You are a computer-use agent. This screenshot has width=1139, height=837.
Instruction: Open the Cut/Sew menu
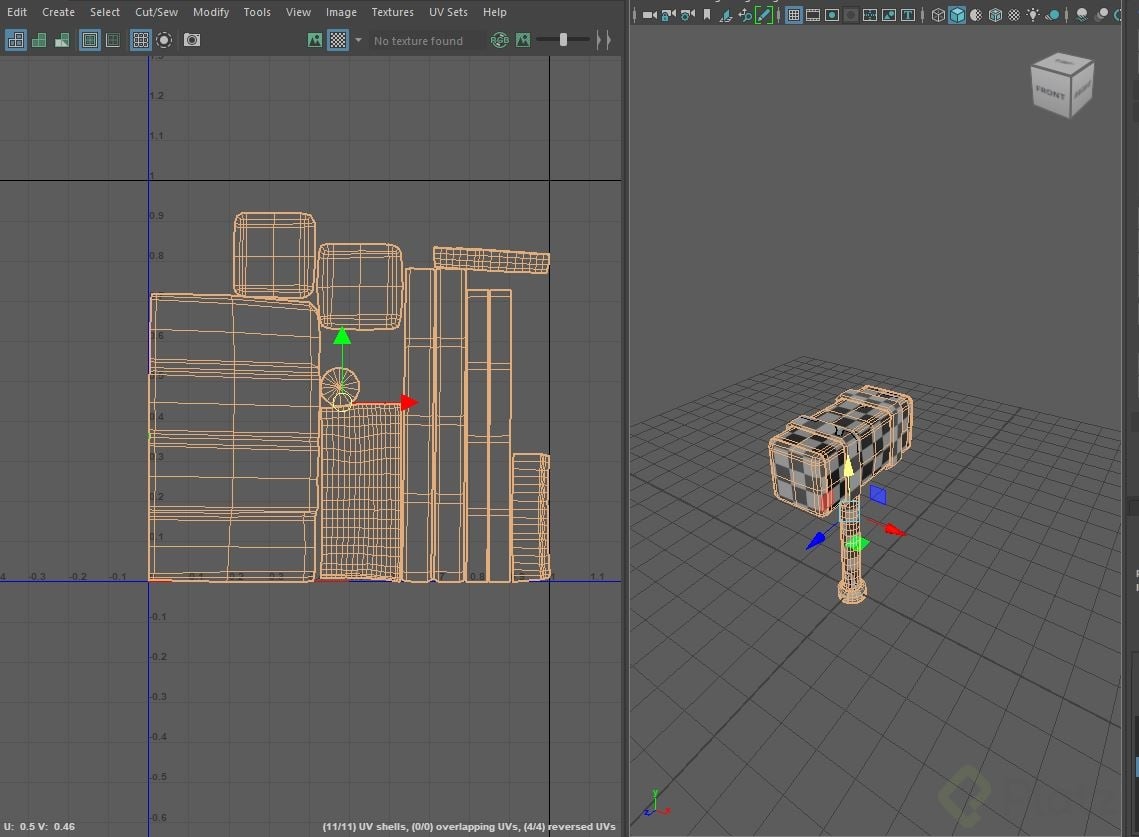pyautogui.click(x=156, y=12)
